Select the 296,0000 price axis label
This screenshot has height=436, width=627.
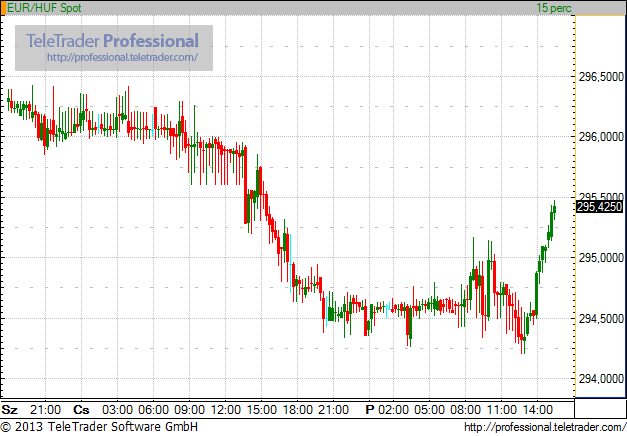[x=601, y=137]
